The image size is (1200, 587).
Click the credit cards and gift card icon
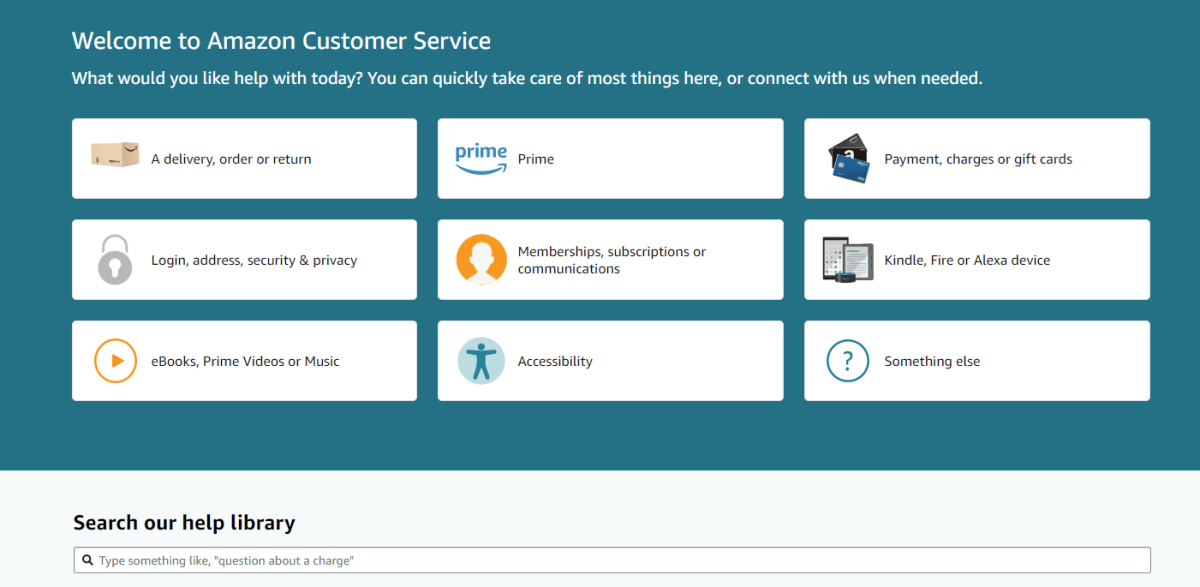point(848,159)
